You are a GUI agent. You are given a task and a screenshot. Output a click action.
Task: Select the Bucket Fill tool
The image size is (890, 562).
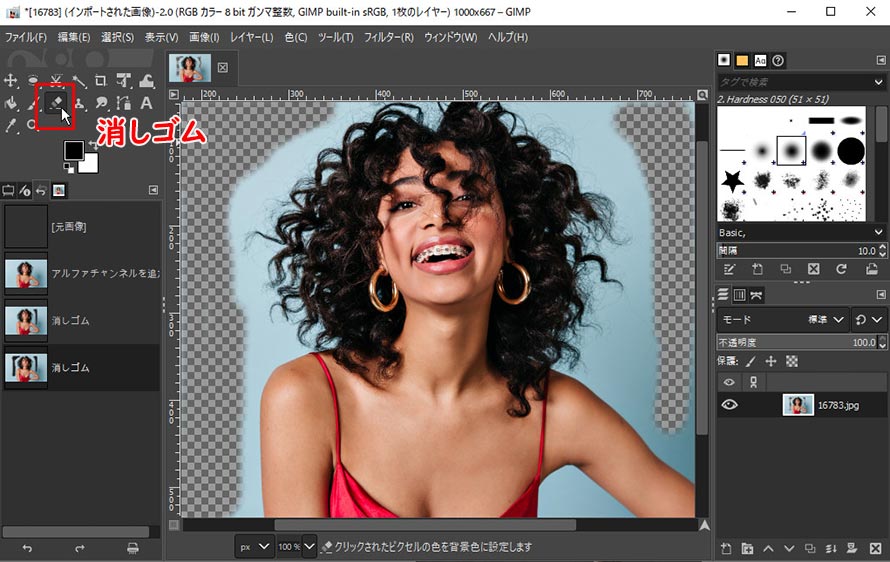pyautogui.click(x=11, y=103)
